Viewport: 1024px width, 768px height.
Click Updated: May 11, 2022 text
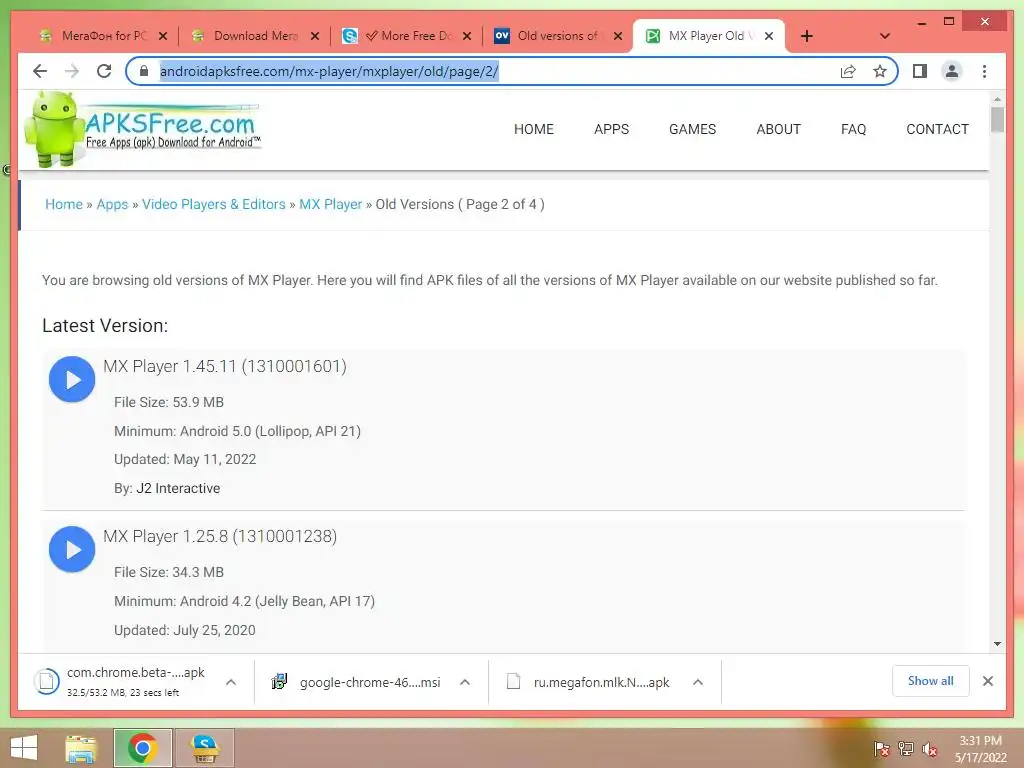pos(185,460)
